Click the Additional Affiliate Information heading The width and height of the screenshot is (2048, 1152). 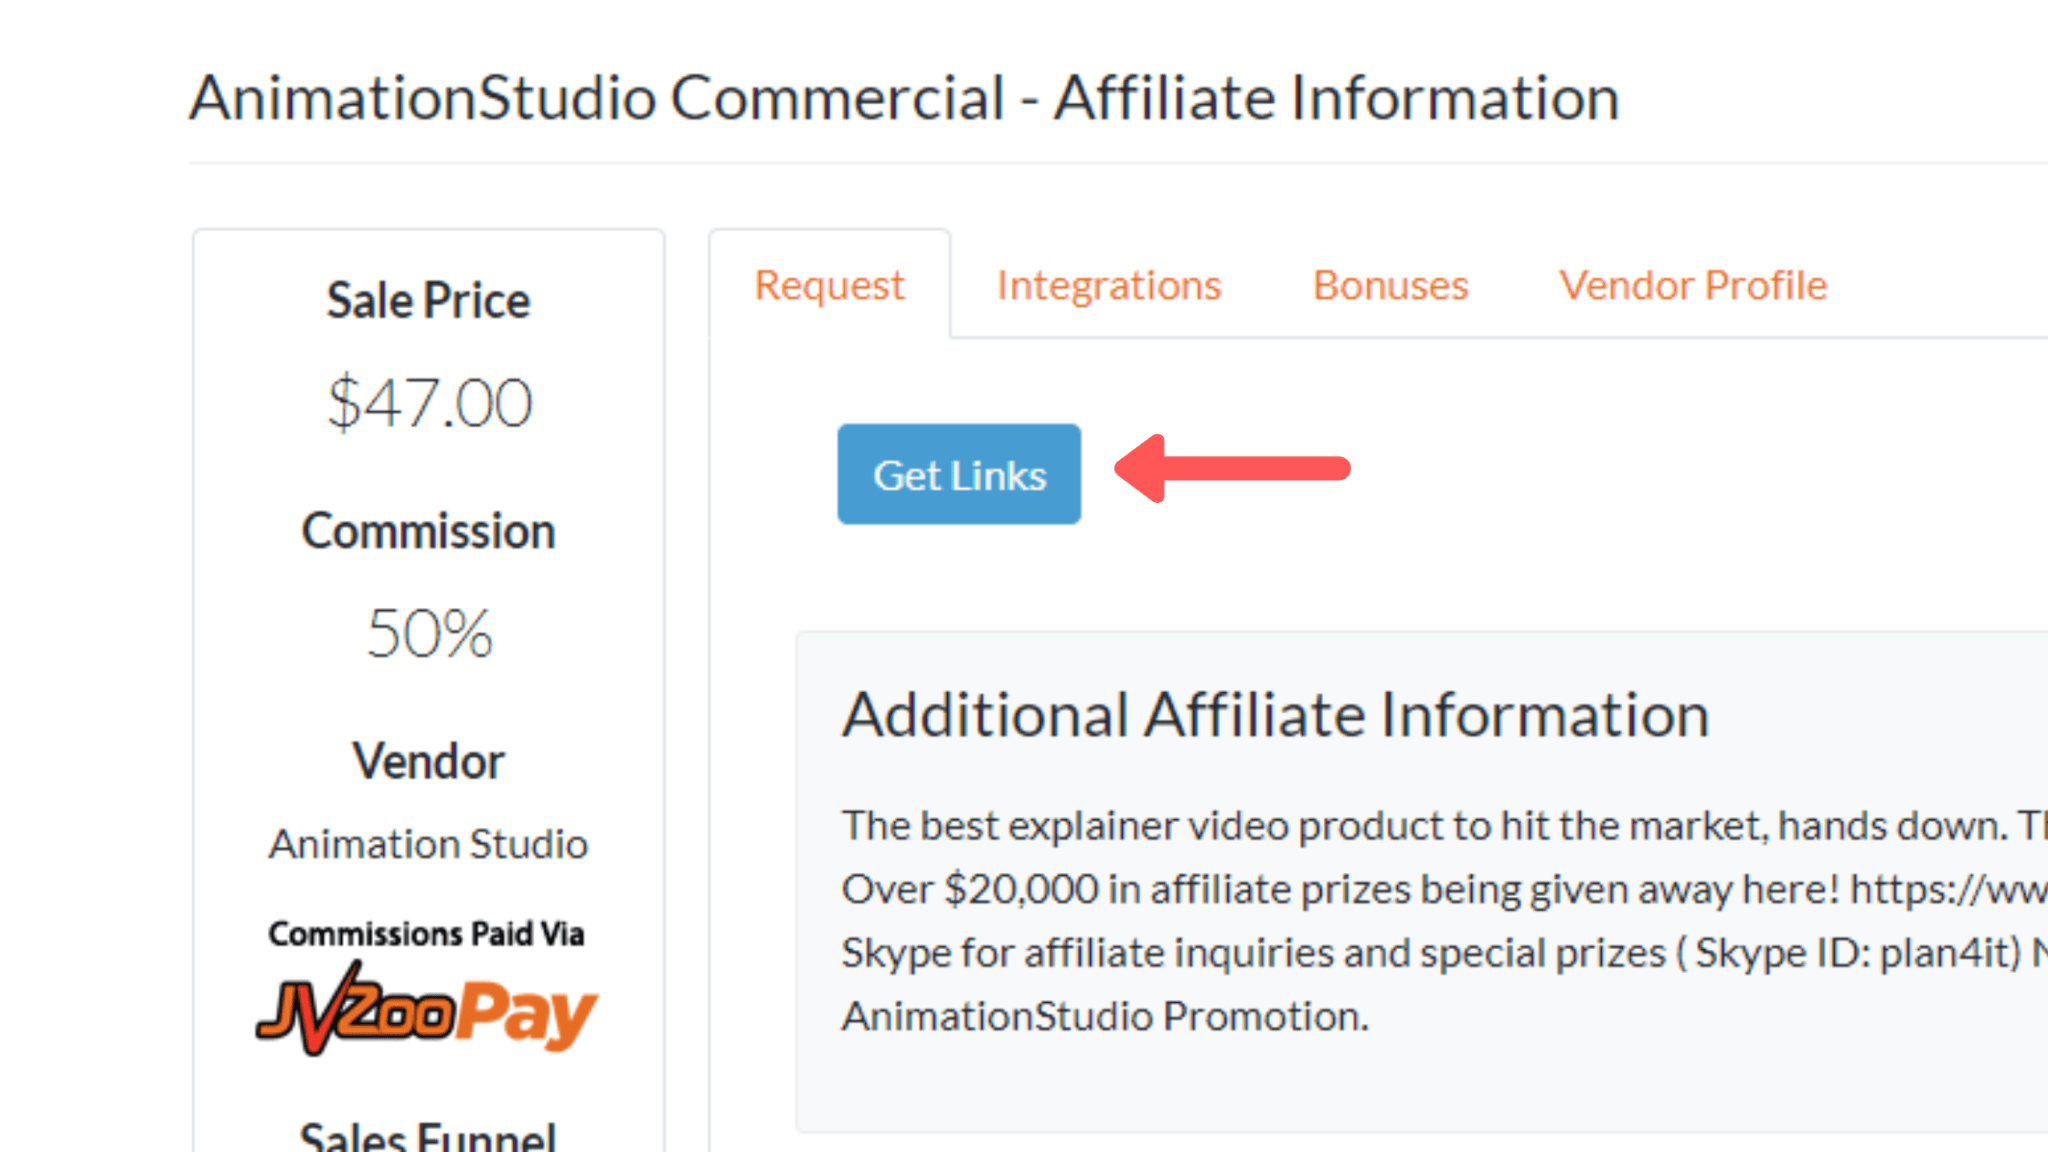point(1275,715)
